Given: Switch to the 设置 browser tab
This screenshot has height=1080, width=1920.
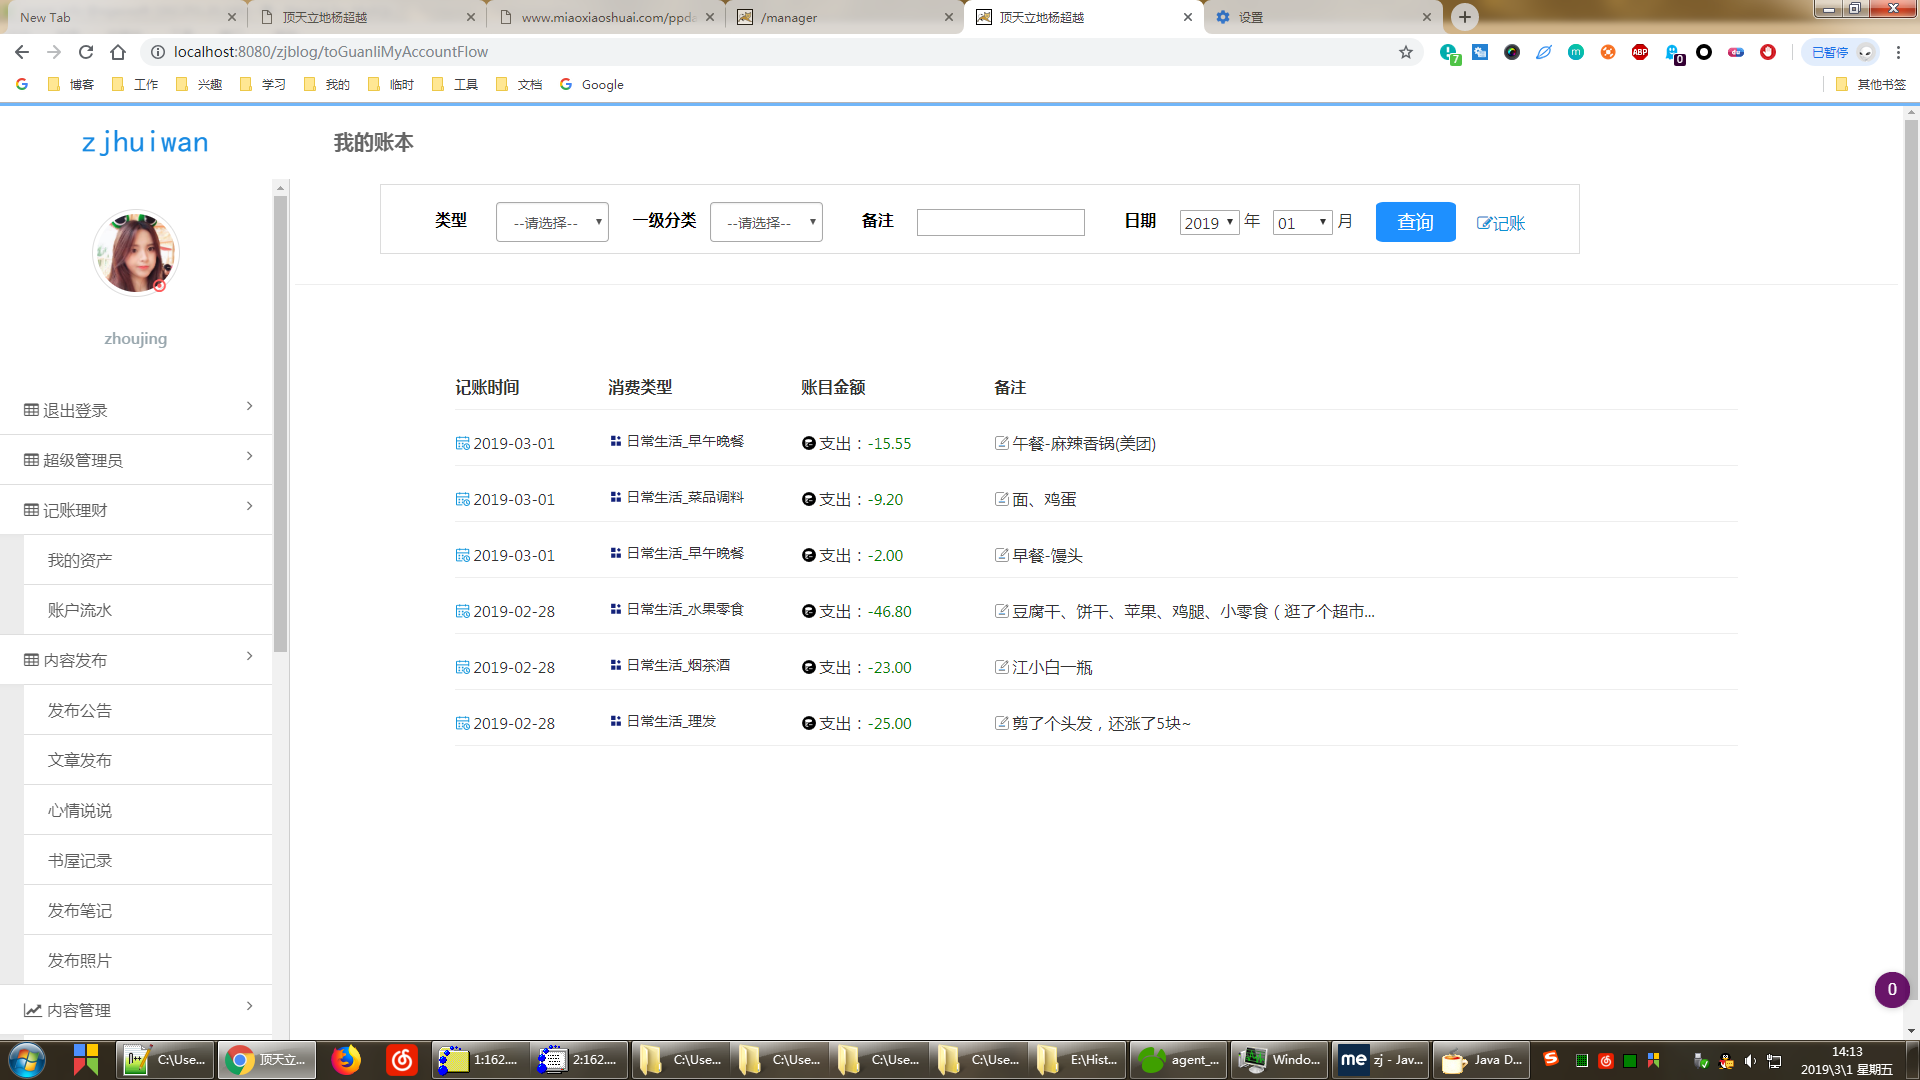Looking at the screenshot, I should click(1322, 17).
